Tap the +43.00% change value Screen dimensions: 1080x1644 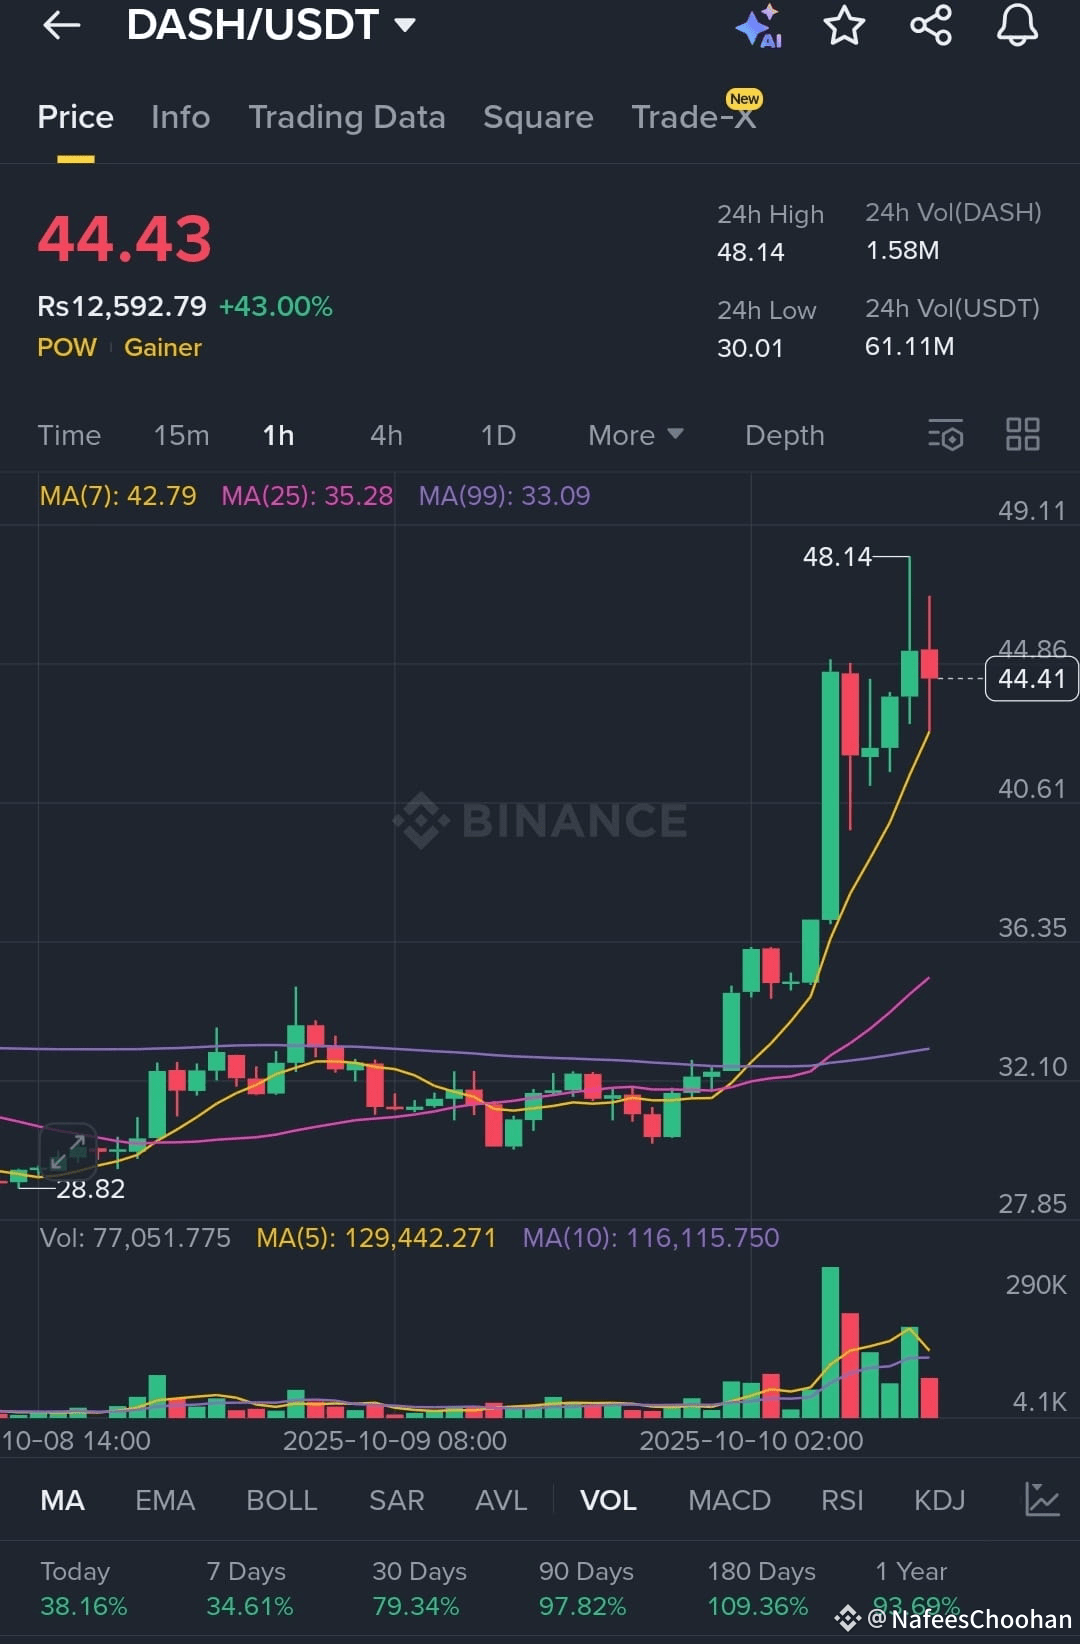[x=275, y=306]
